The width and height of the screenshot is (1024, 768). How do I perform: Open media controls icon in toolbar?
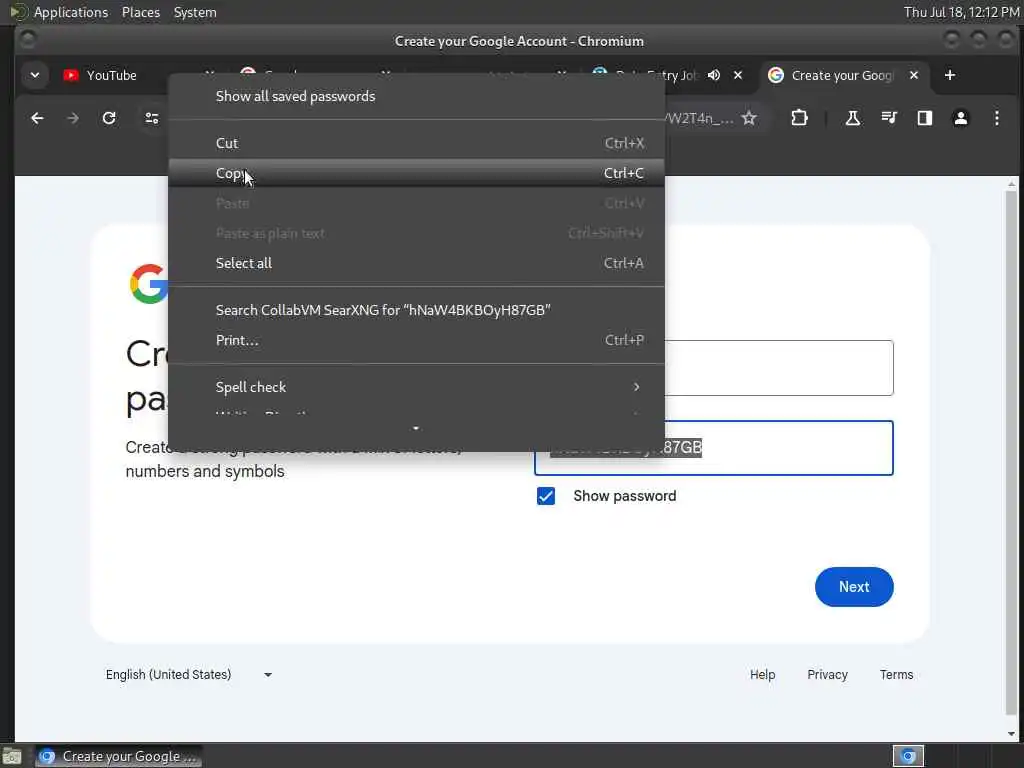tap(889, 118)
